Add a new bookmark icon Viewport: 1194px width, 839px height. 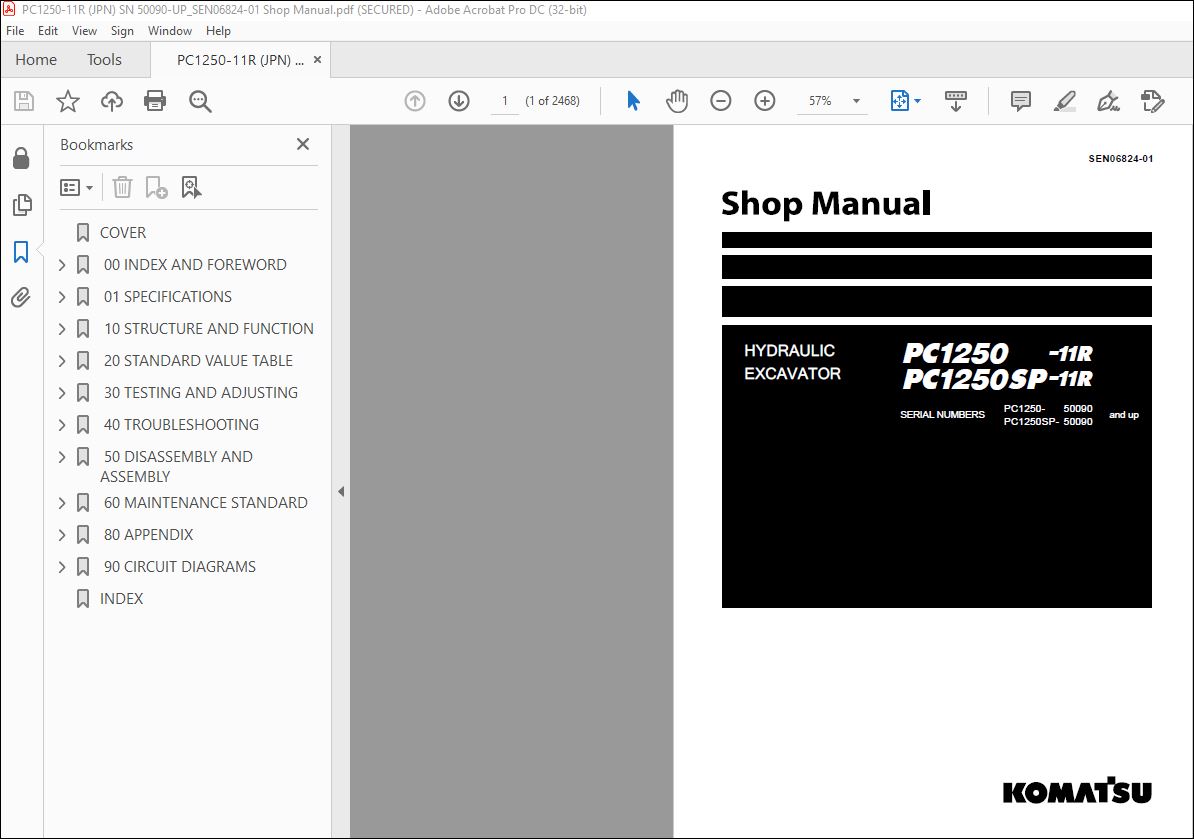[x=156, y=187]
